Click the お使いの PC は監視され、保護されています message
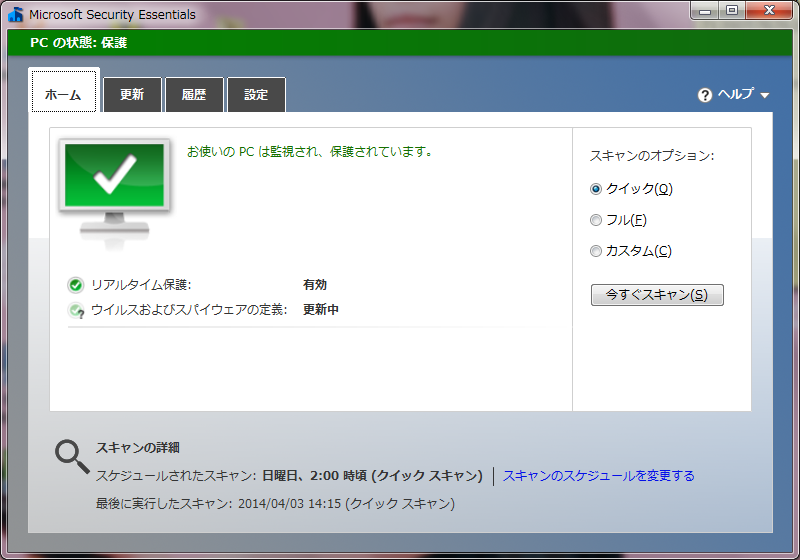 click(310, 151)
